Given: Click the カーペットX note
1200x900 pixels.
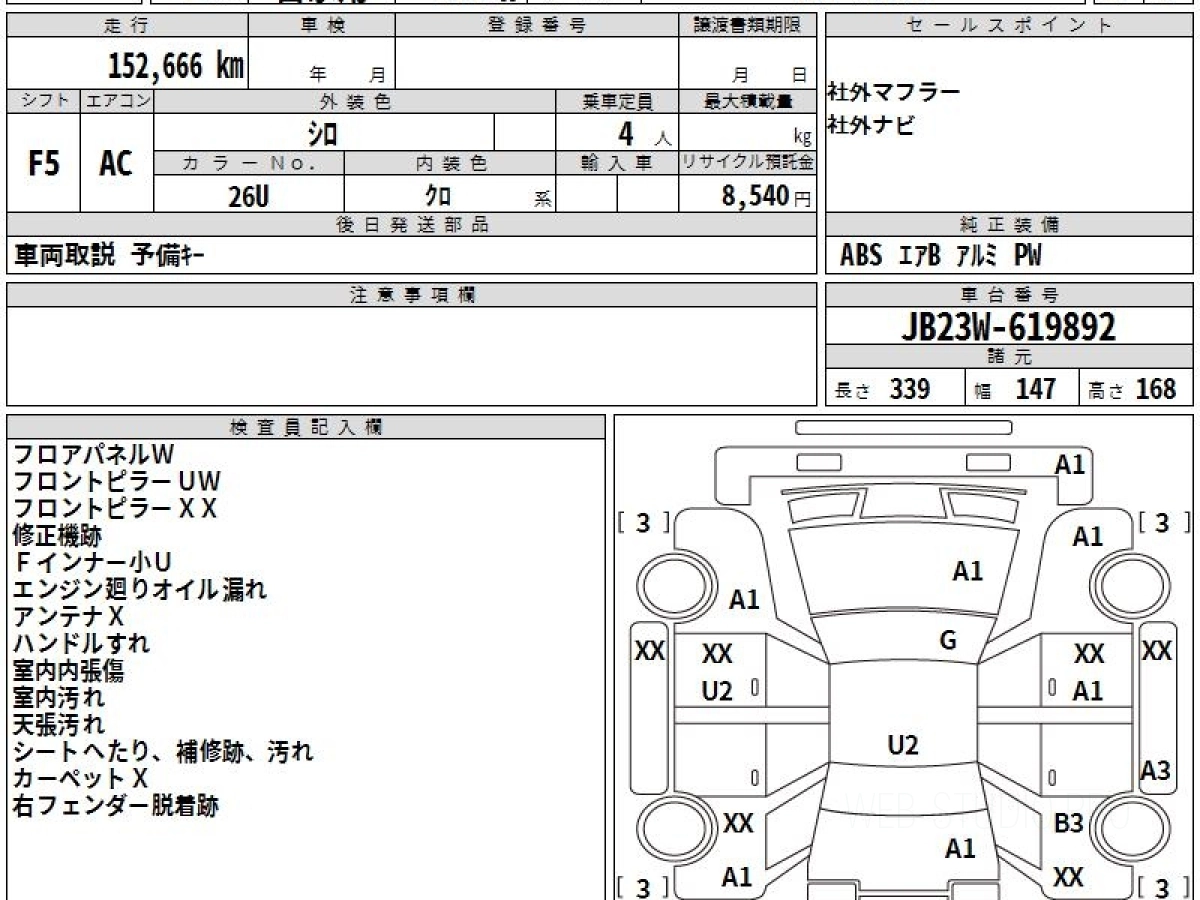Looking at the screenshot, I should point(80,778).
